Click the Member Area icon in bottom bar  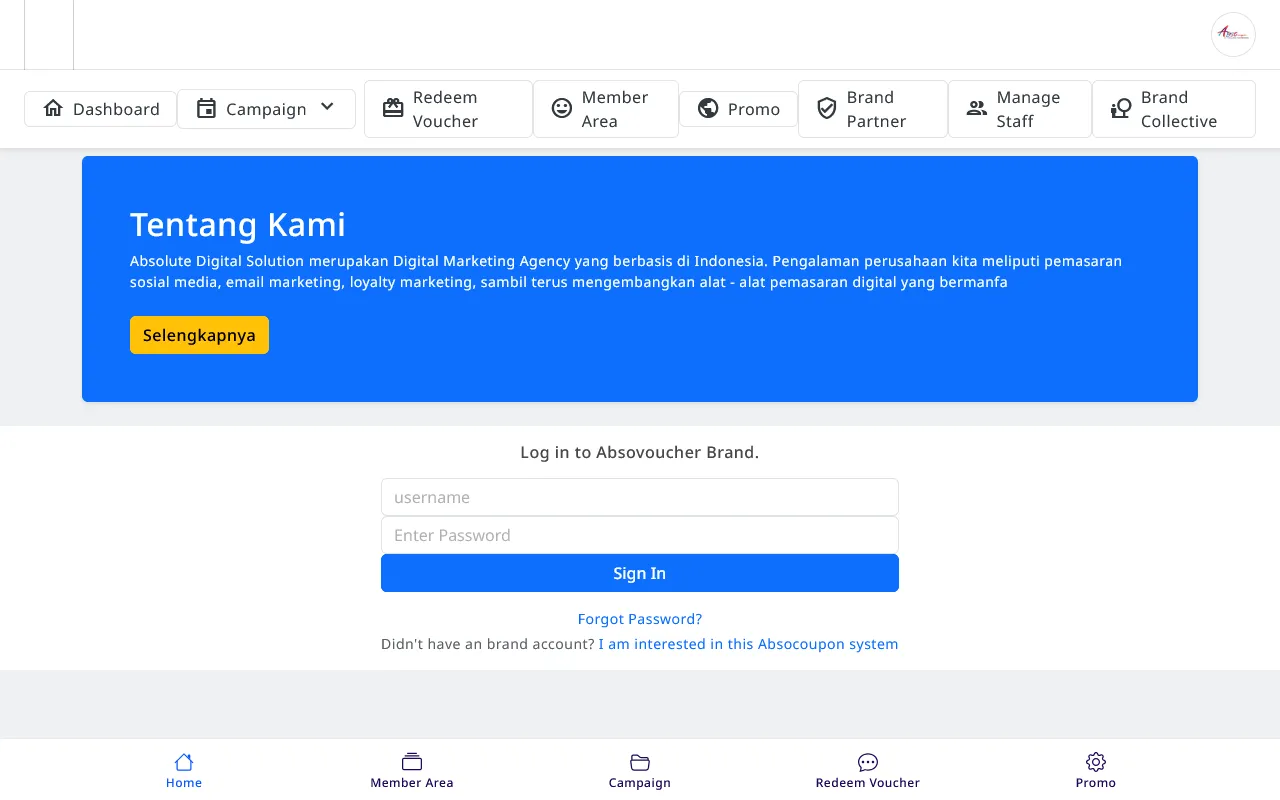coord(412,762)
